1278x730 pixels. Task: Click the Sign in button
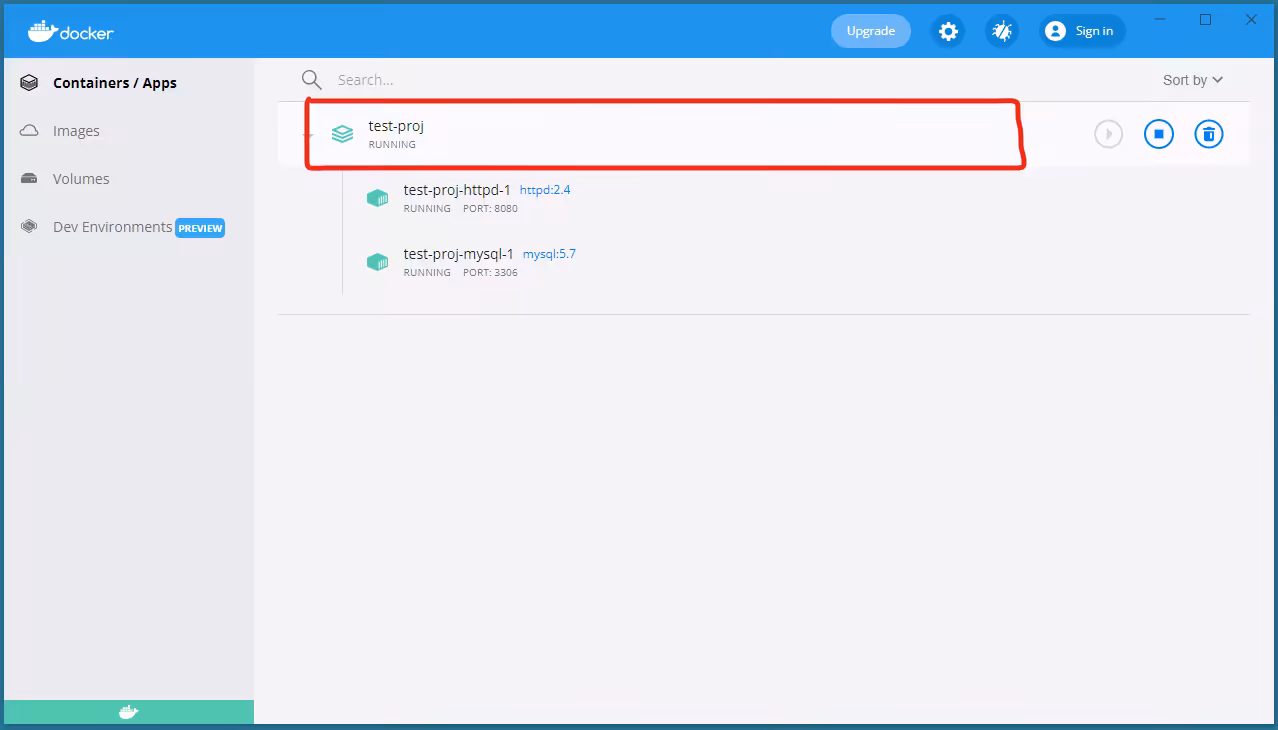point(1082,31)
